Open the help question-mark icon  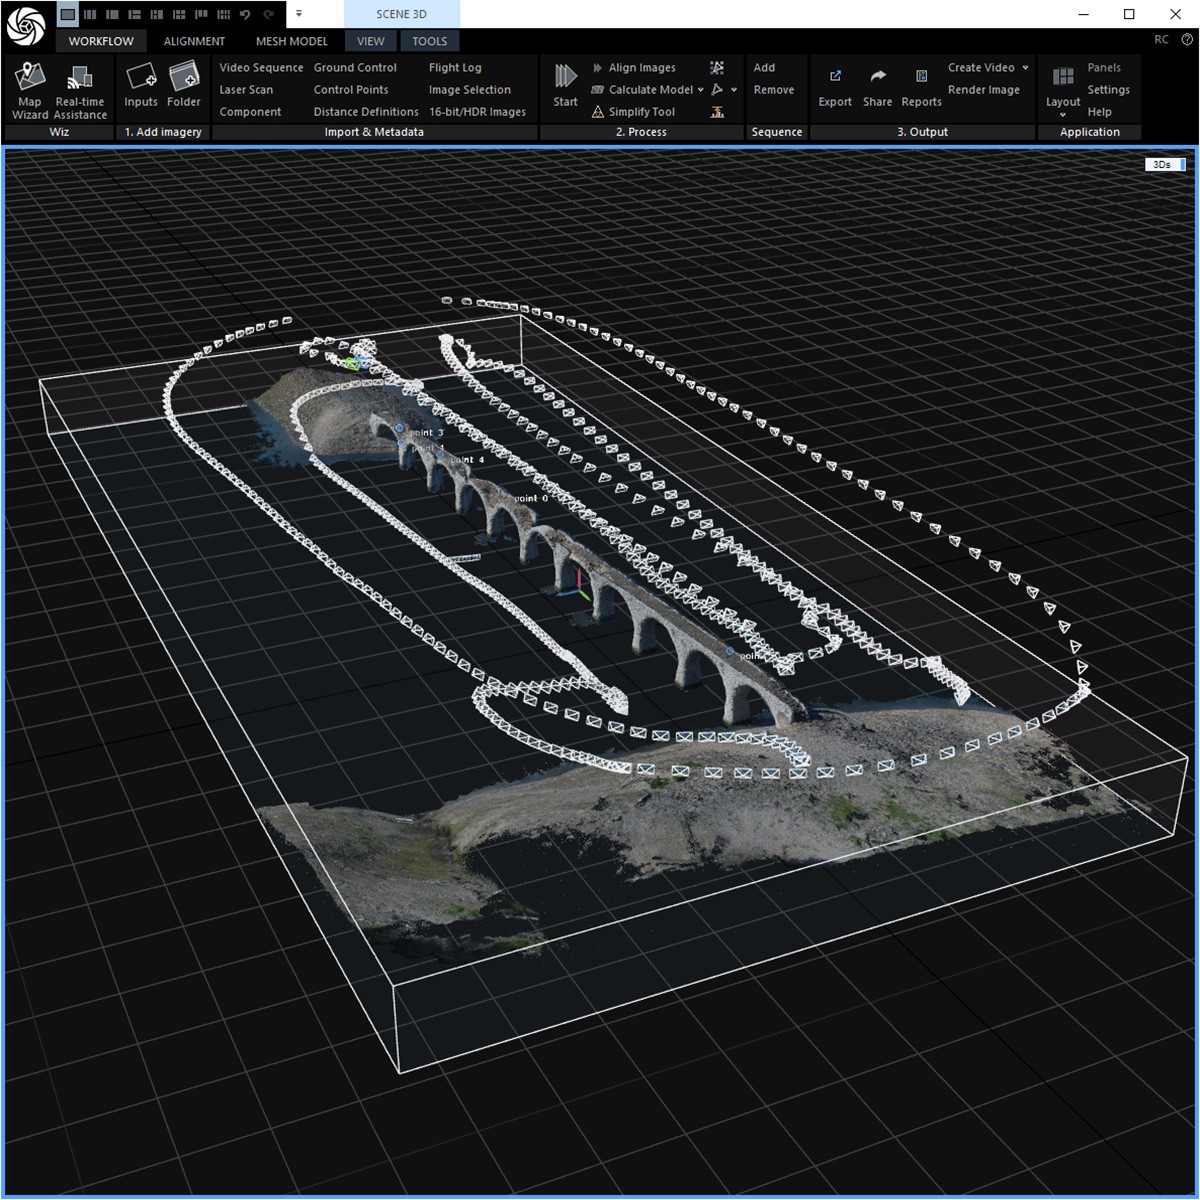tap(1187, 40)
